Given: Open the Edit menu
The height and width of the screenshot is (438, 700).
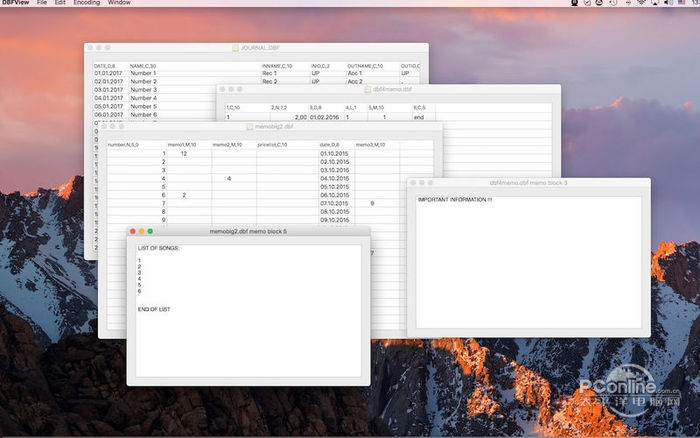Looking at the screenshot, I should 60,3.
